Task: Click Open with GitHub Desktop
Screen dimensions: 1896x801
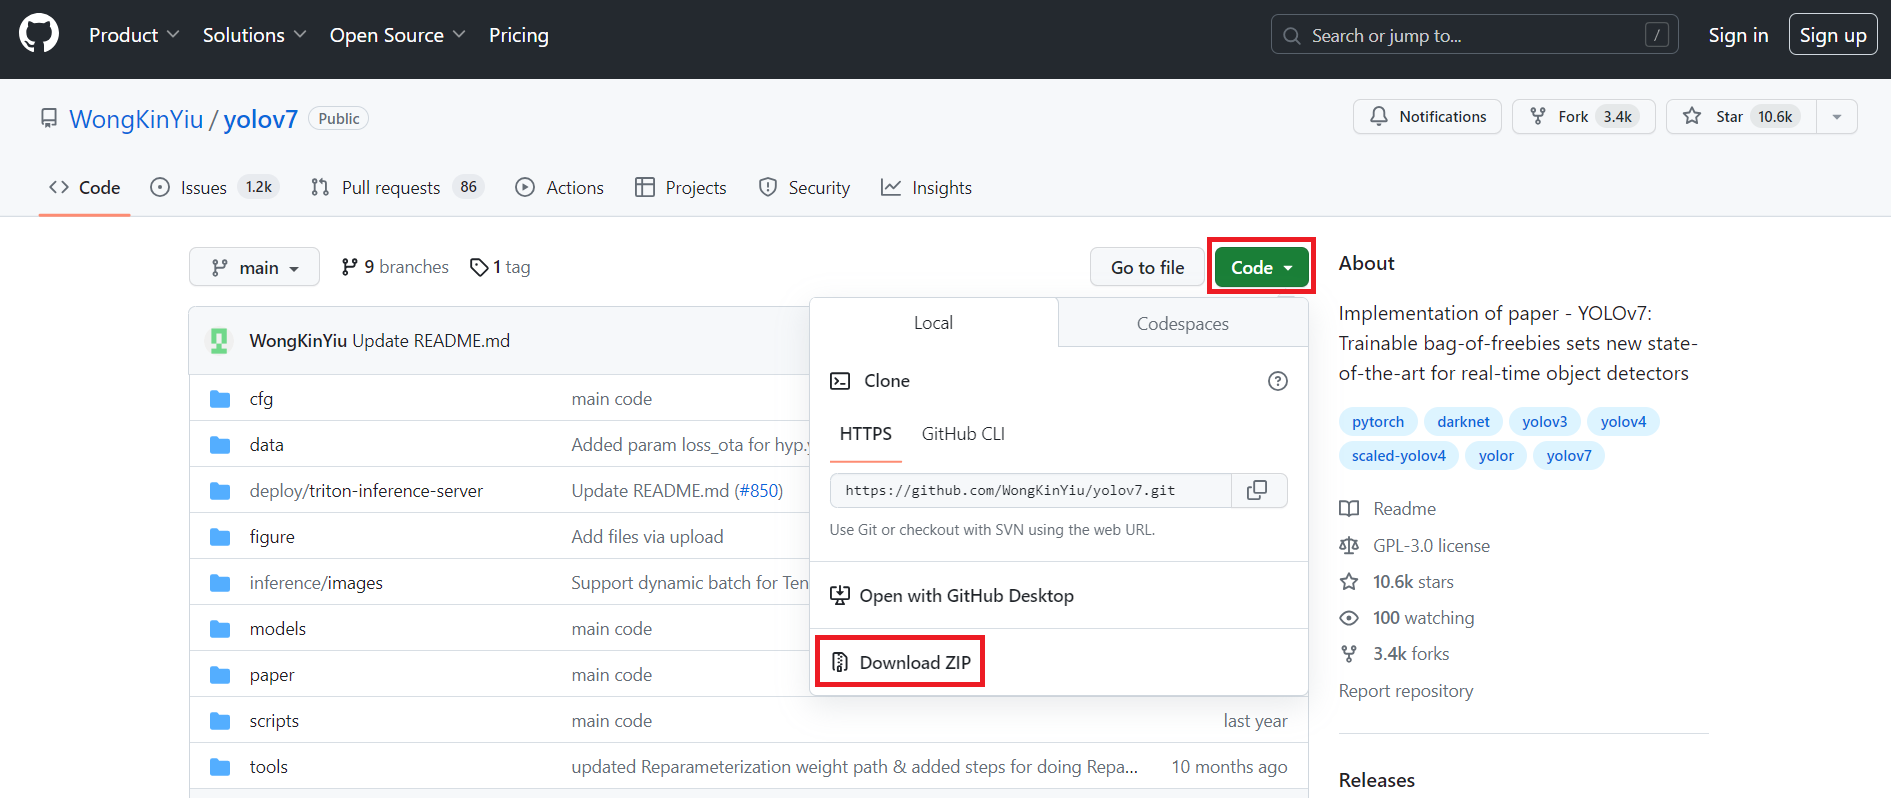Action: pyautogui.click(x=952, y=596)
